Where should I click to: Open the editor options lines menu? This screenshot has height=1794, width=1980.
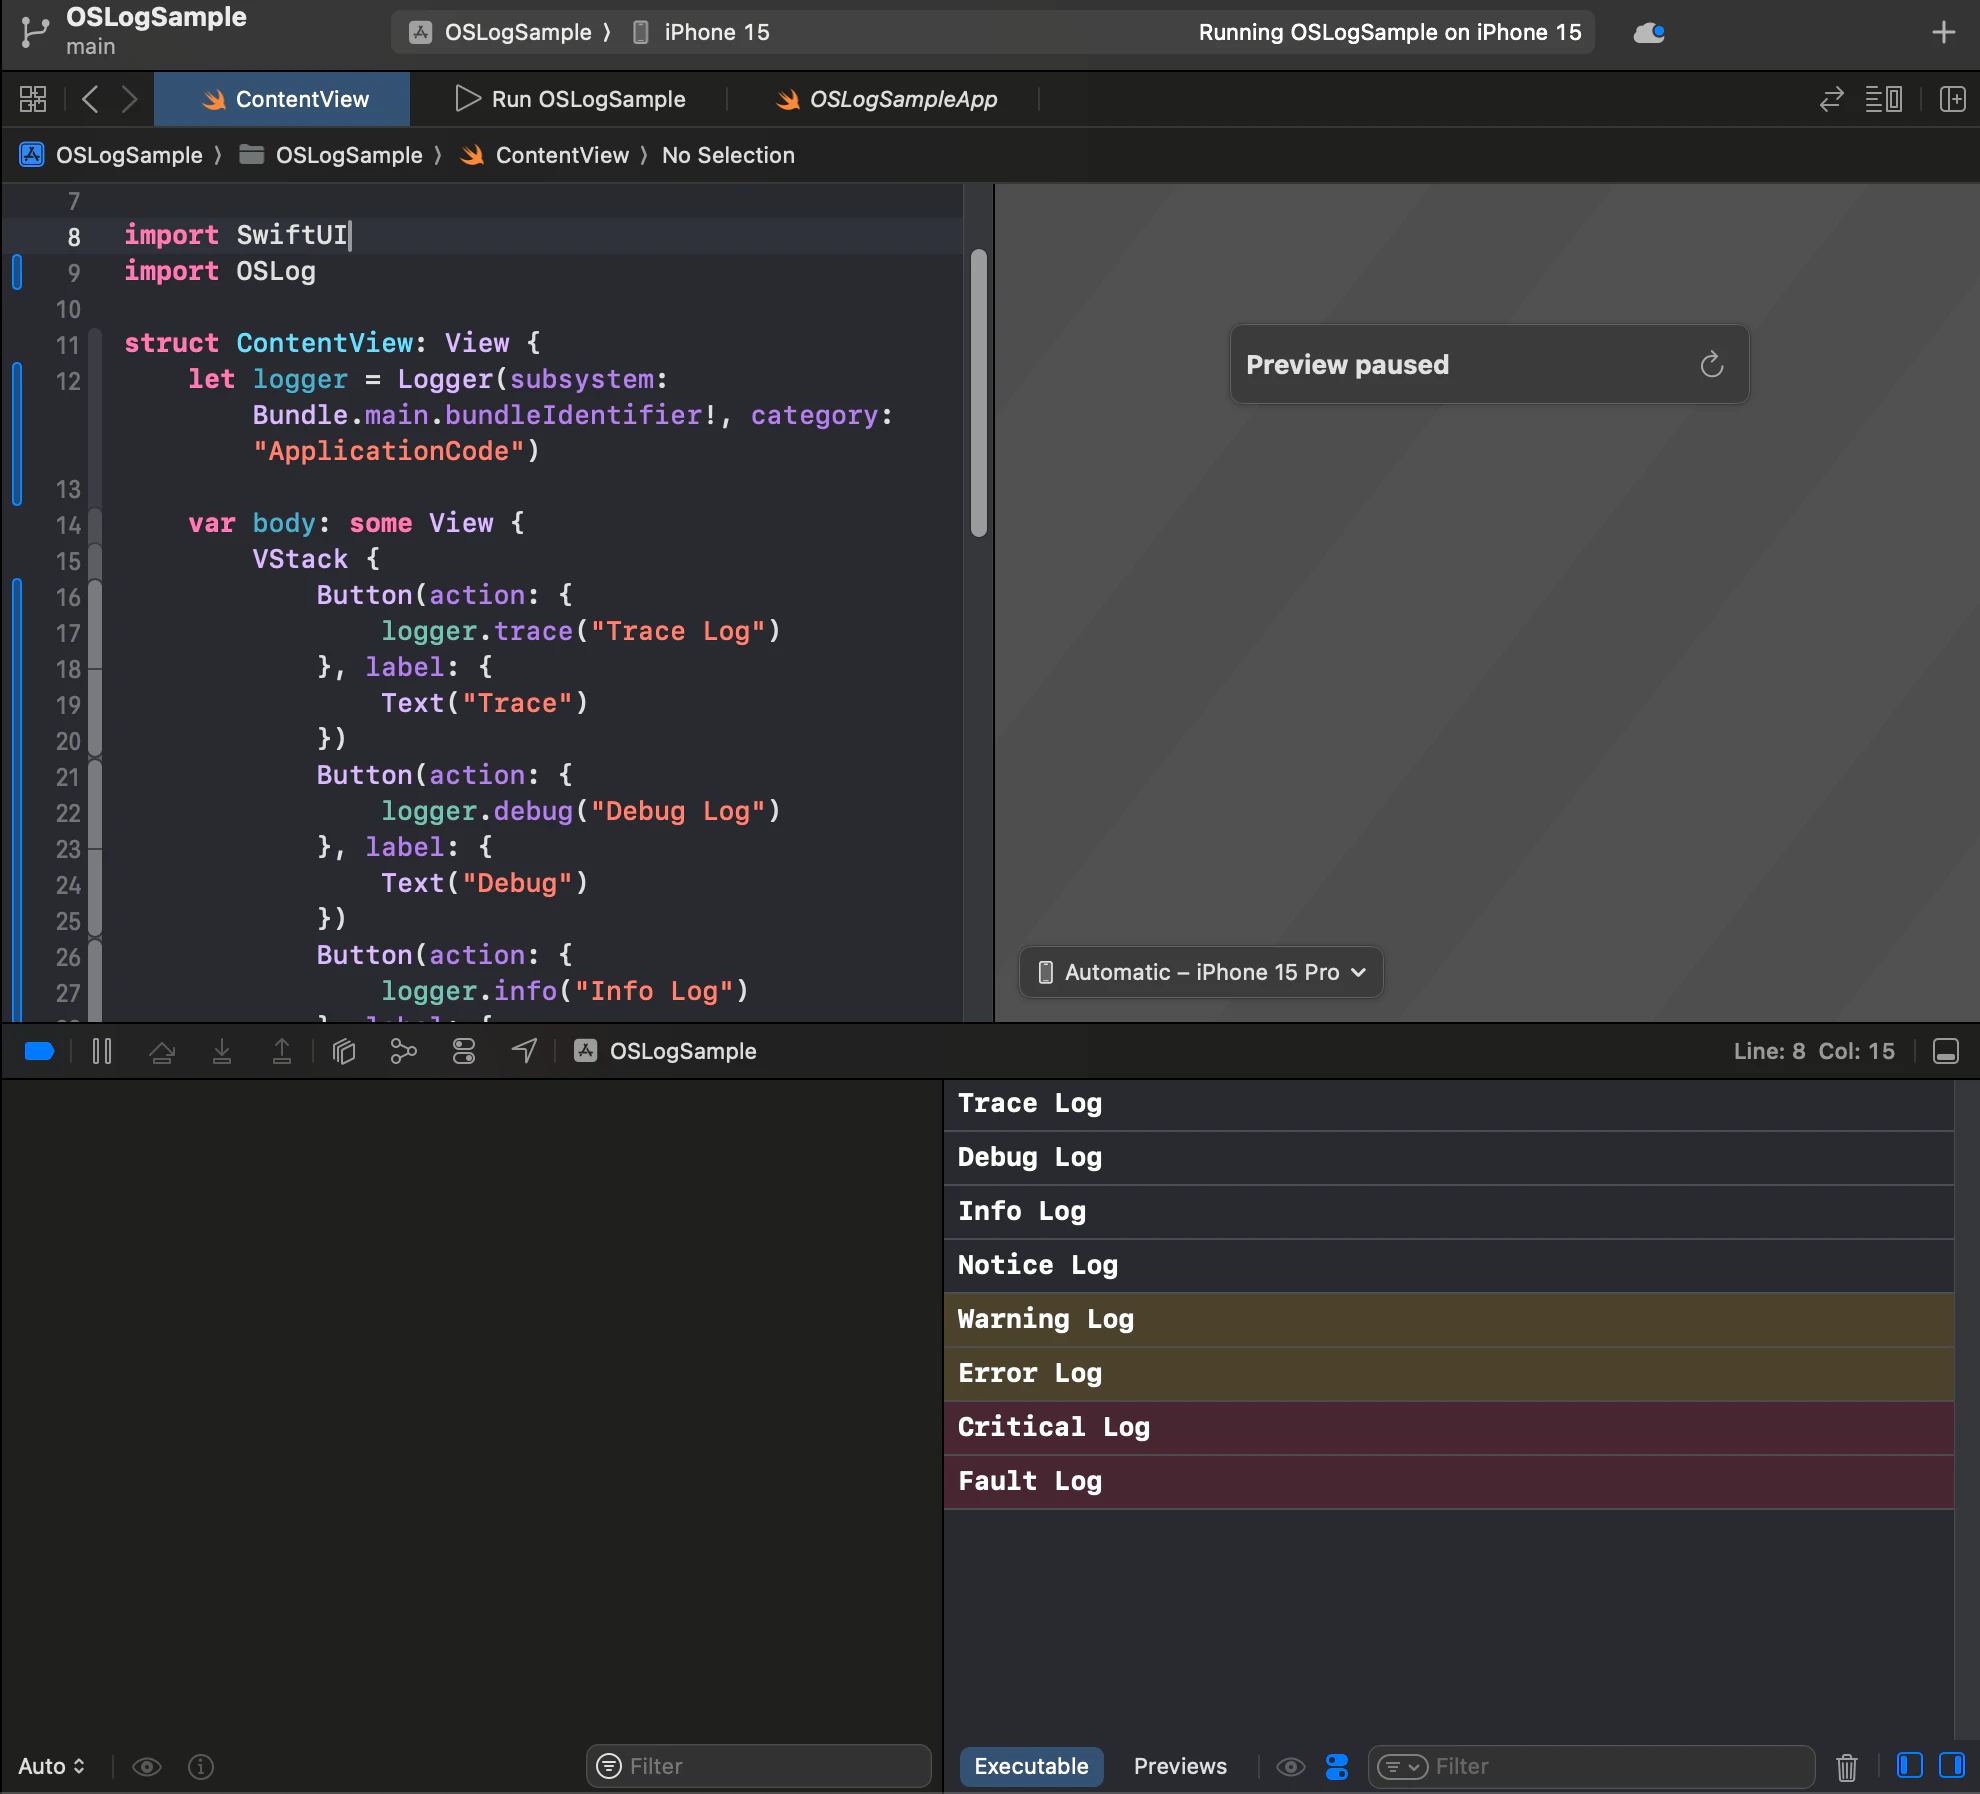1884,99
